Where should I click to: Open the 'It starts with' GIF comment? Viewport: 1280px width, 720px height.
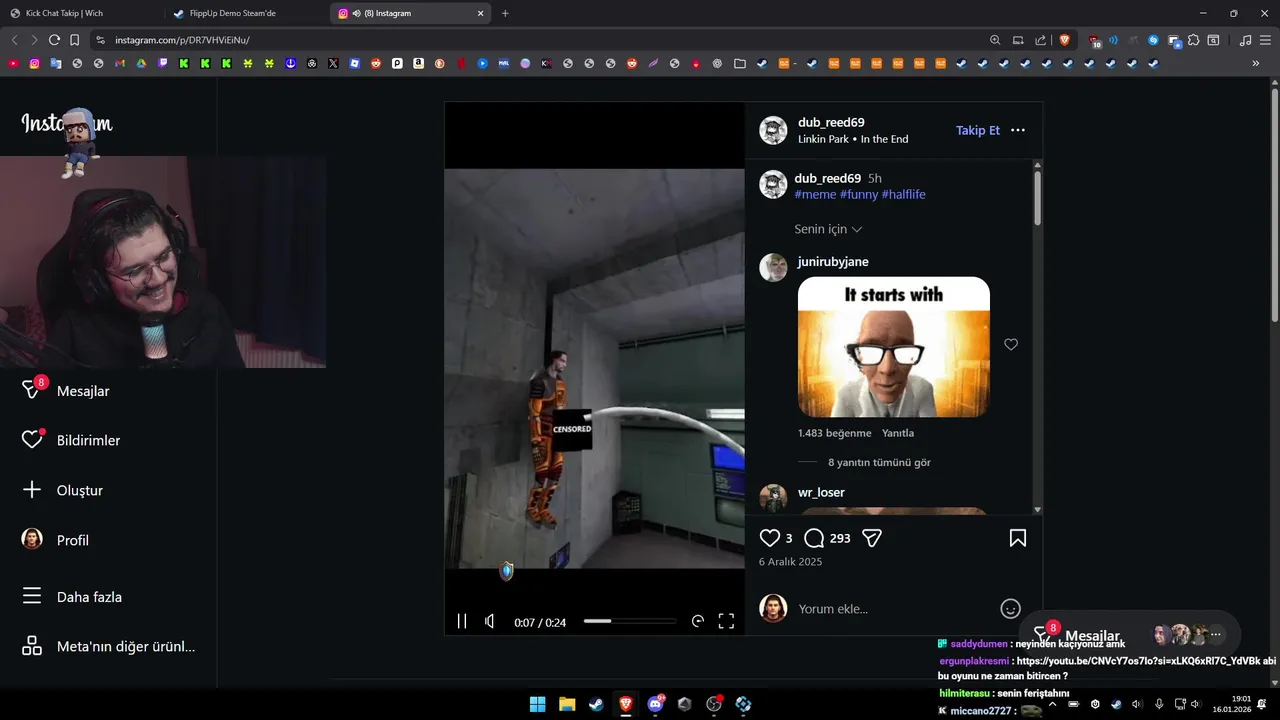pos(894,347)
